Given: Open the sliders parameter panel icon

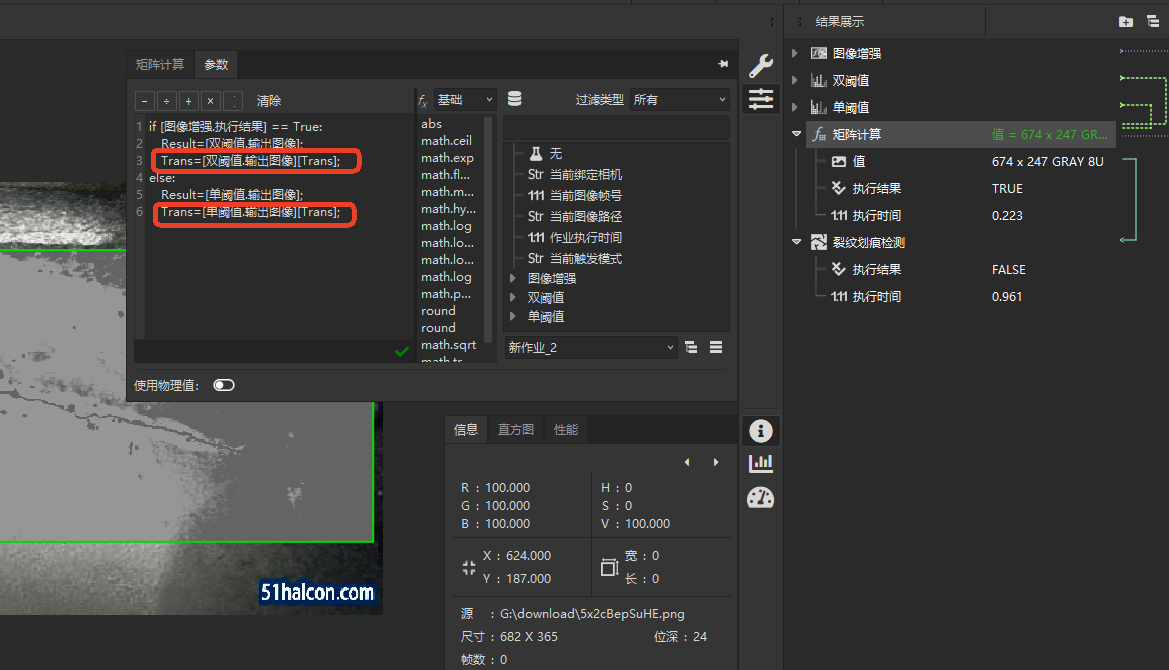Looking at the screenshot, I should [760, 98].
